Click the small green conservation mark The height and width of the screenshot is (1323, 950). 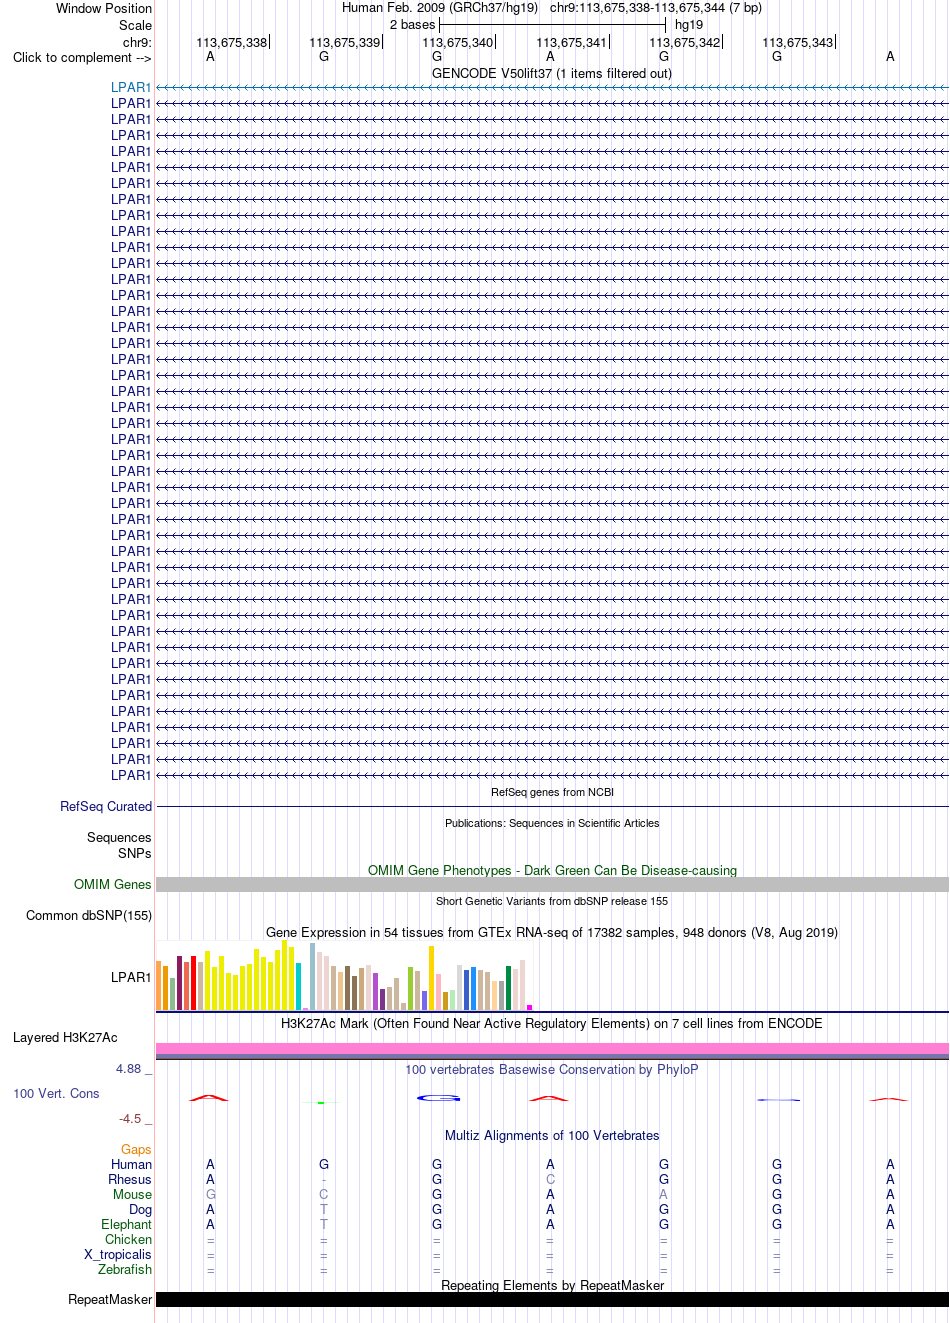[x=321, y=1102]
